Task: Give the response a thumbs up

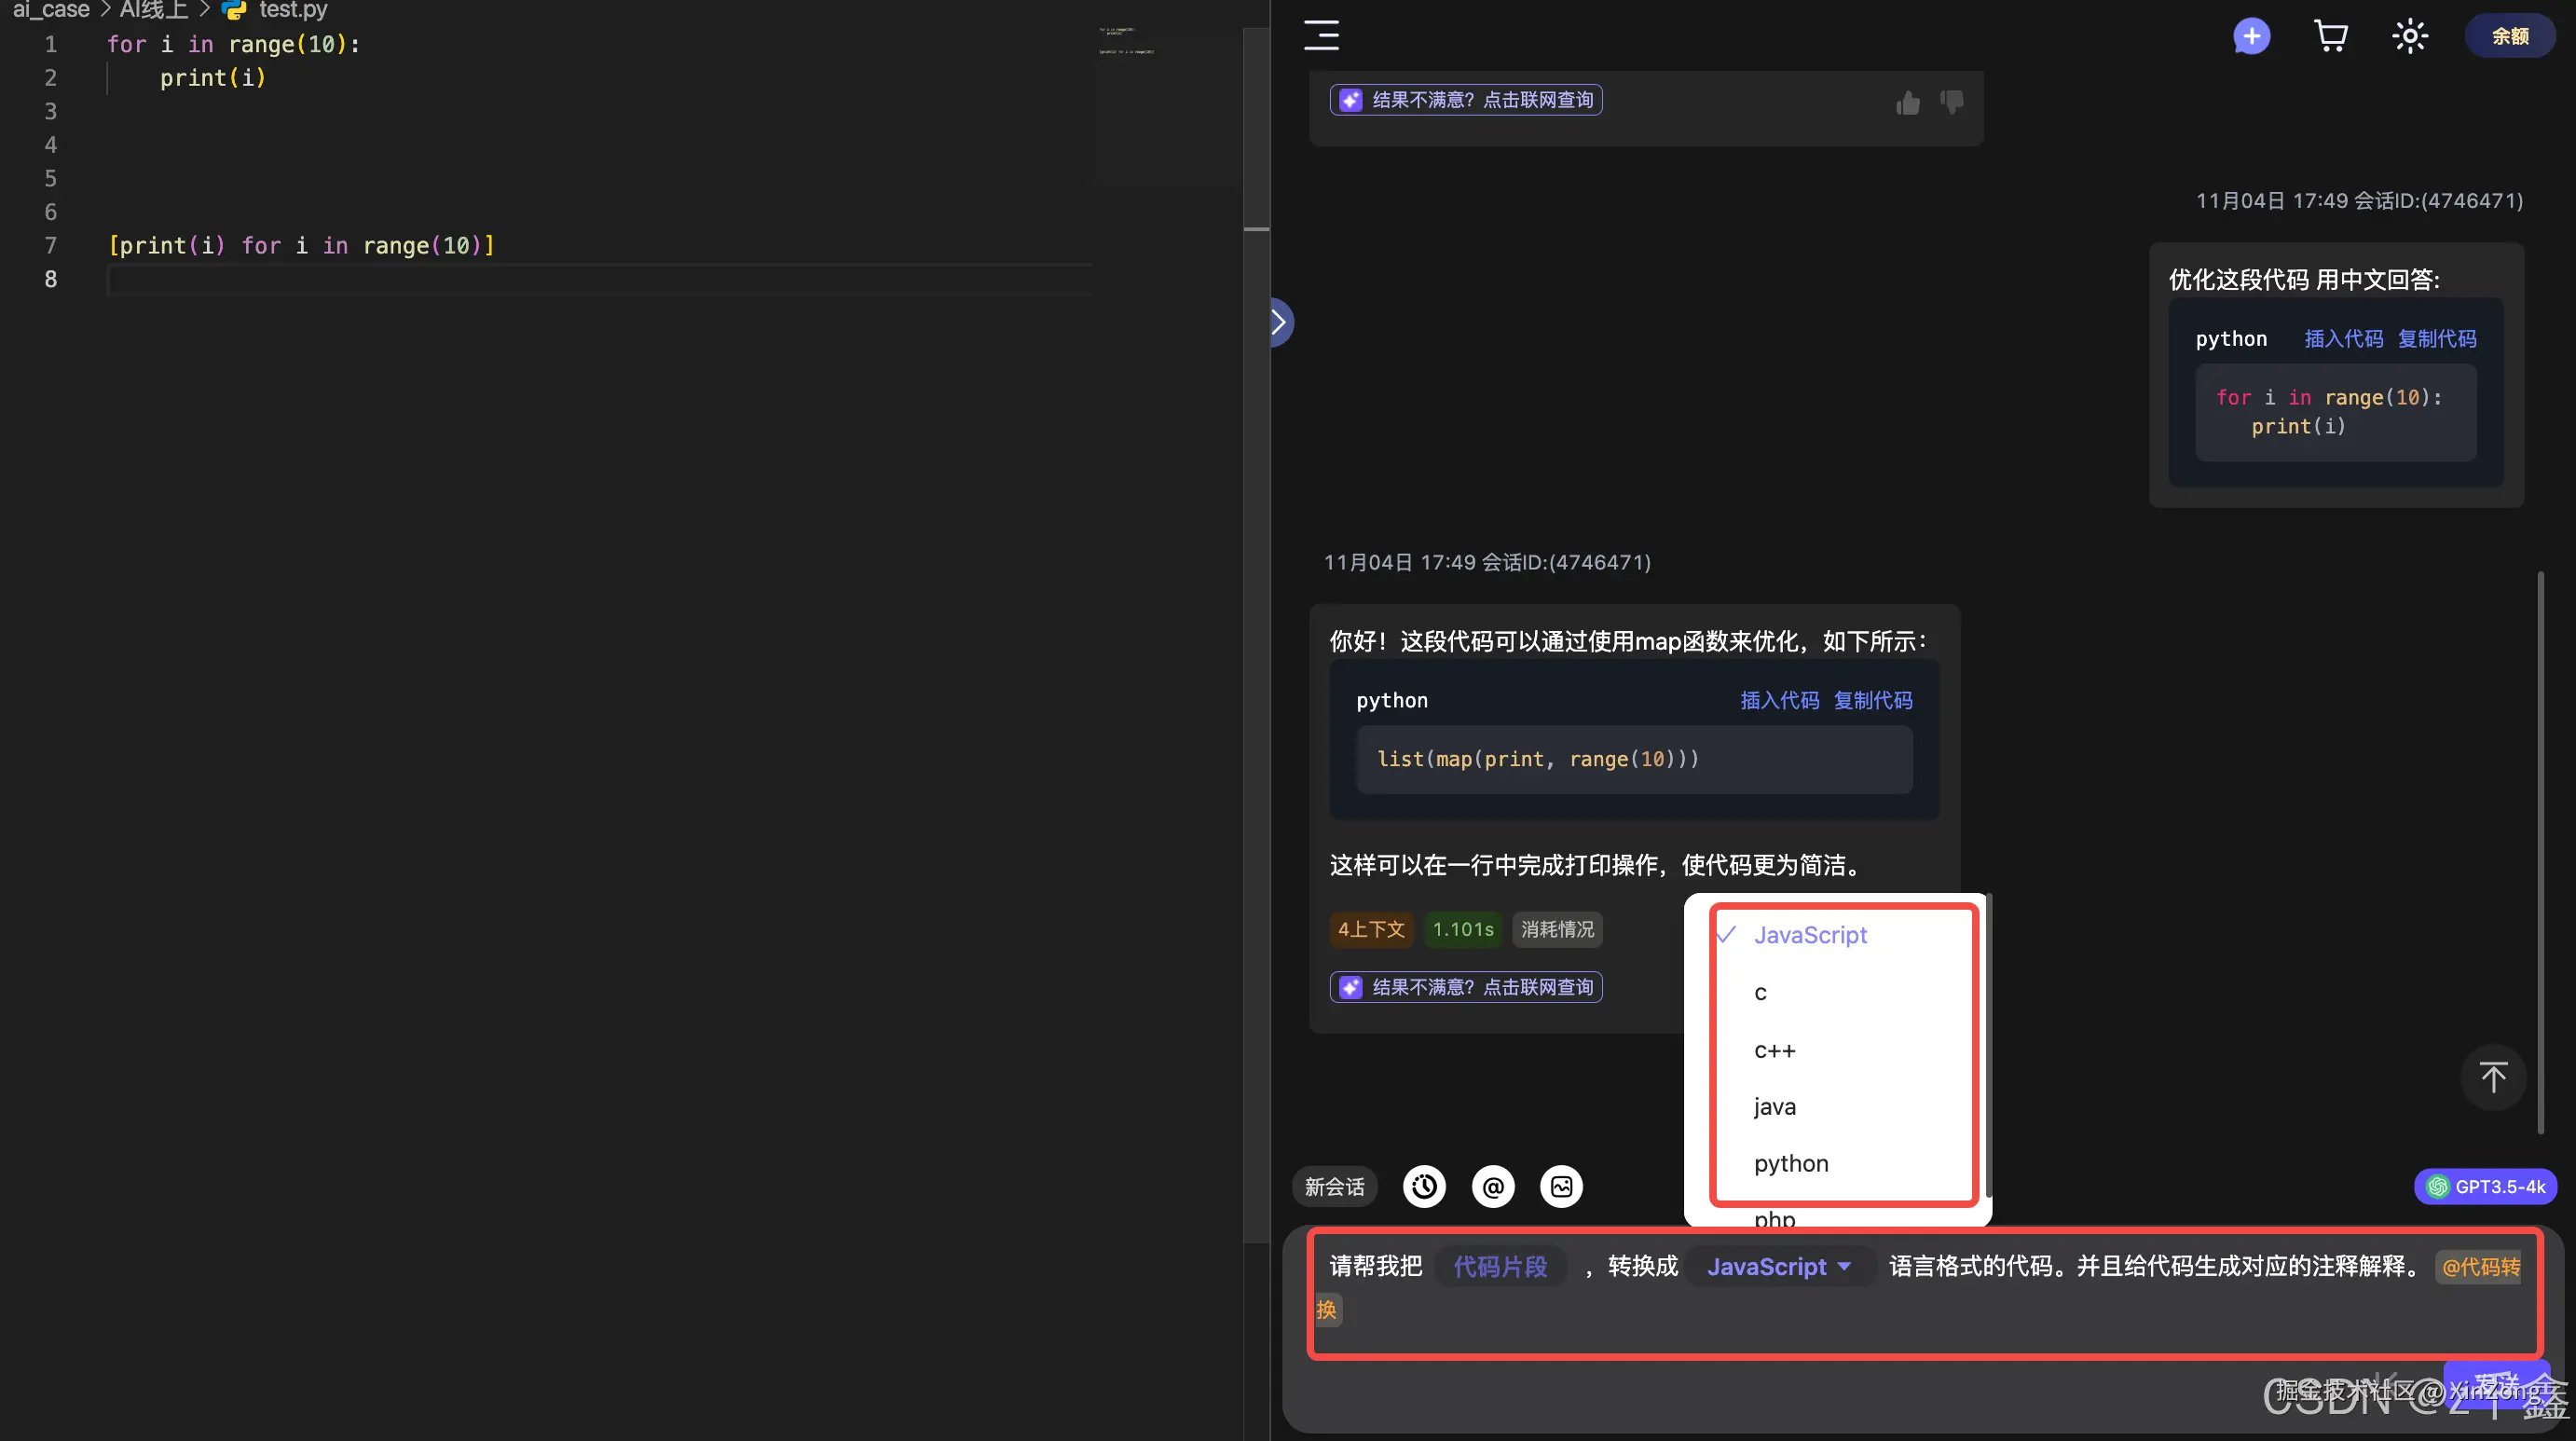Action: 1907,102
